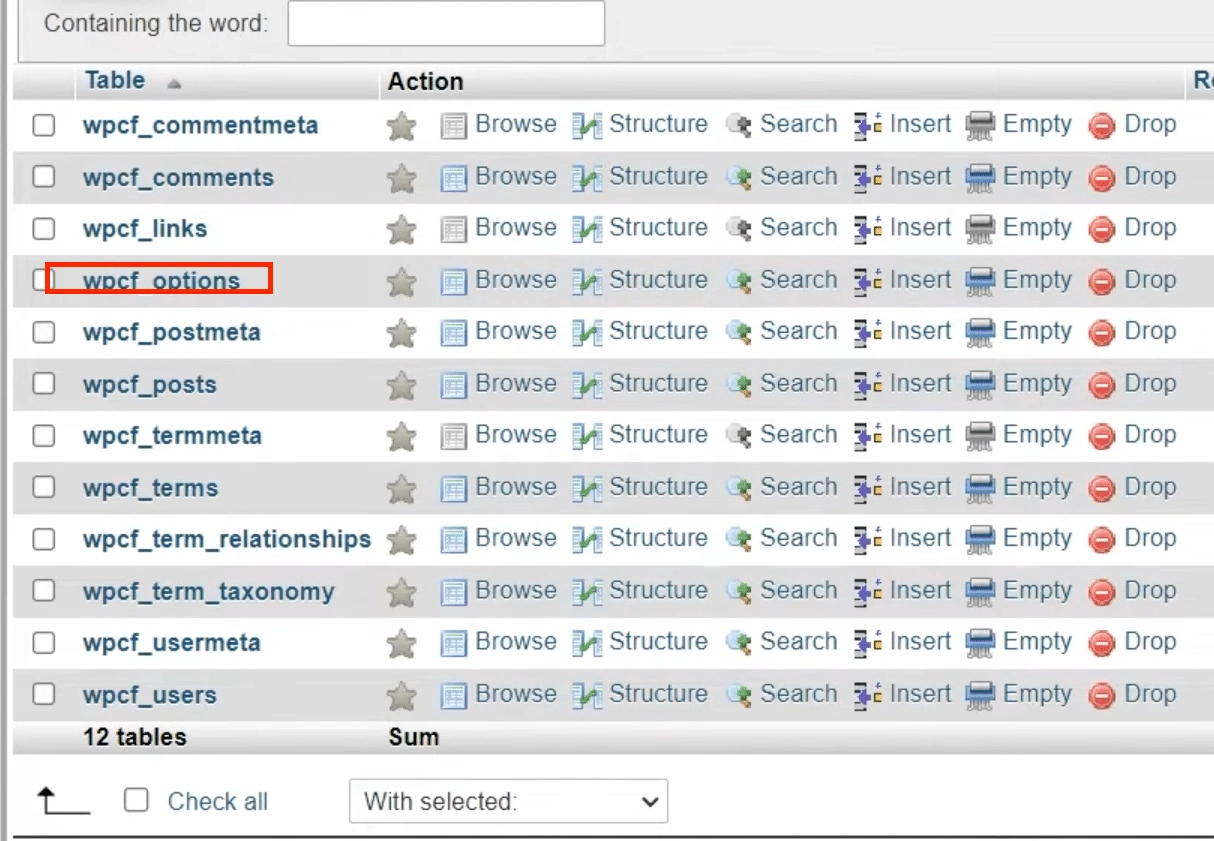
Task: Favorite the wpcf_terms table
Action: pyautogui.click(x=400, y=487)
